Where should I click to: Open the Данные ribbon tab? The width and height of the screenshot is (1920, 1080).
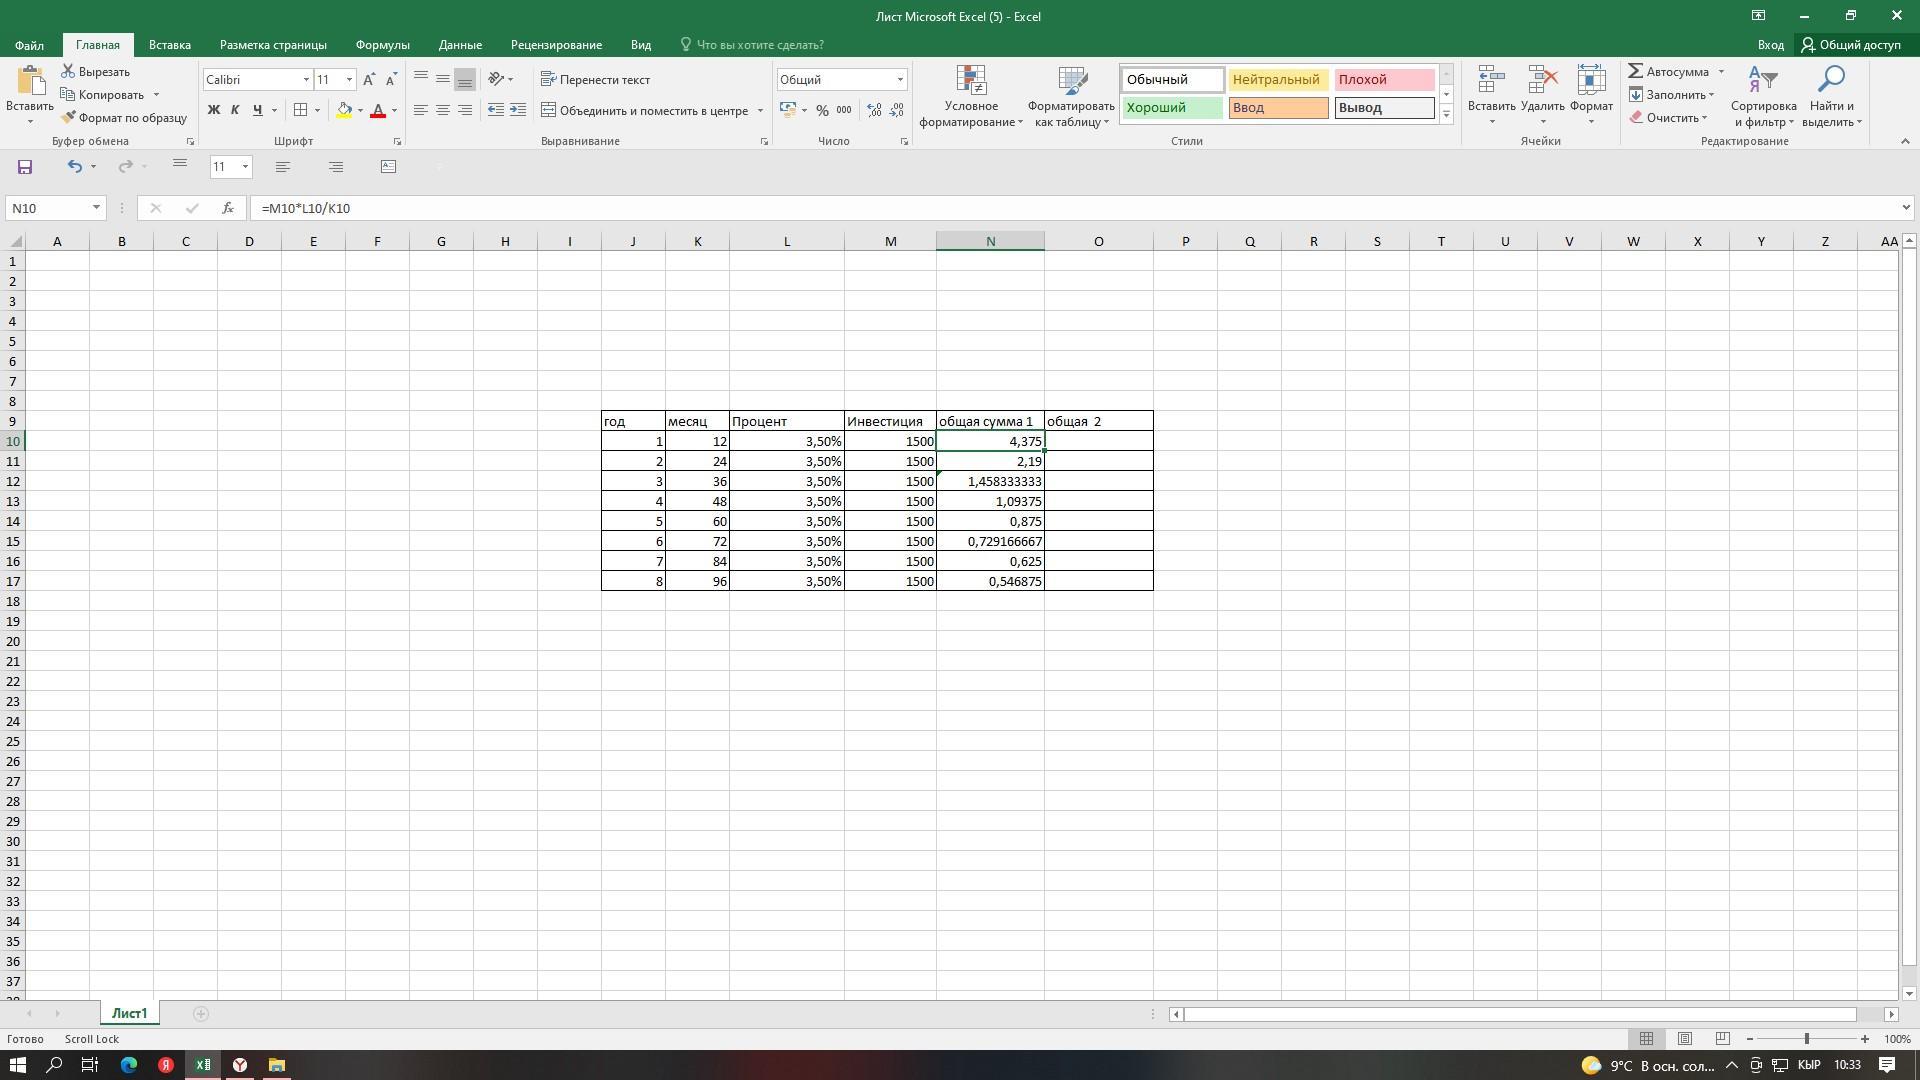pyautogui.click(x=460, y=45)
